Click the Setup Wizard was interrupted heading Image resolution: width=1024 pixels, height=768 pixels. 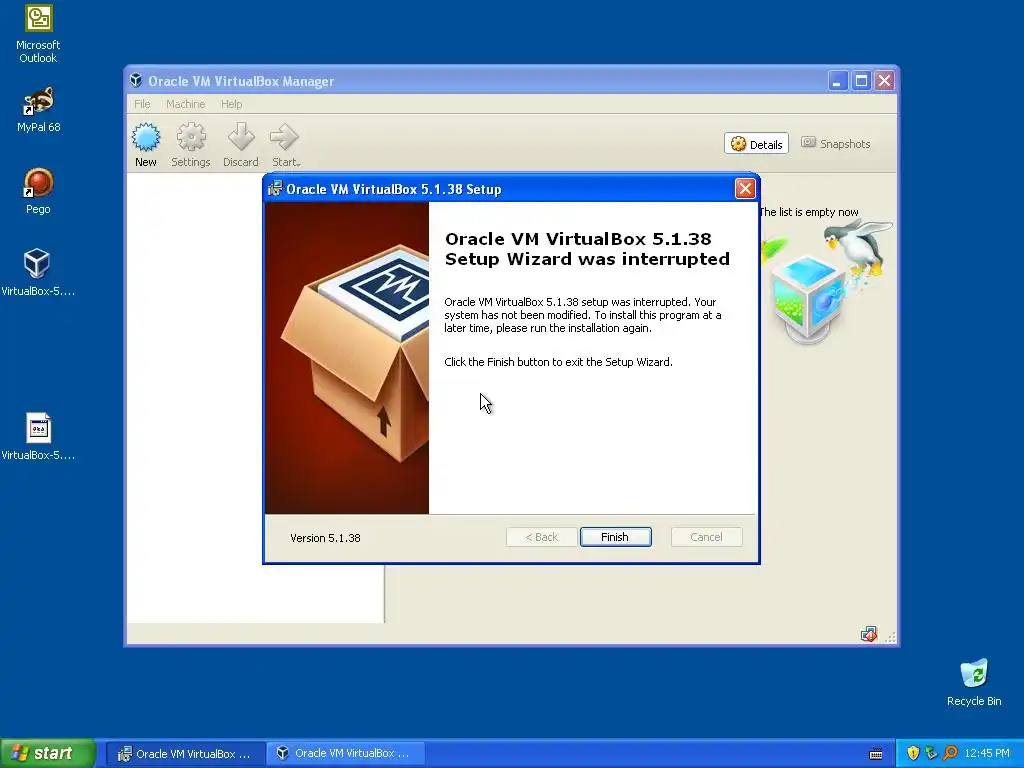tap(587, 249)
